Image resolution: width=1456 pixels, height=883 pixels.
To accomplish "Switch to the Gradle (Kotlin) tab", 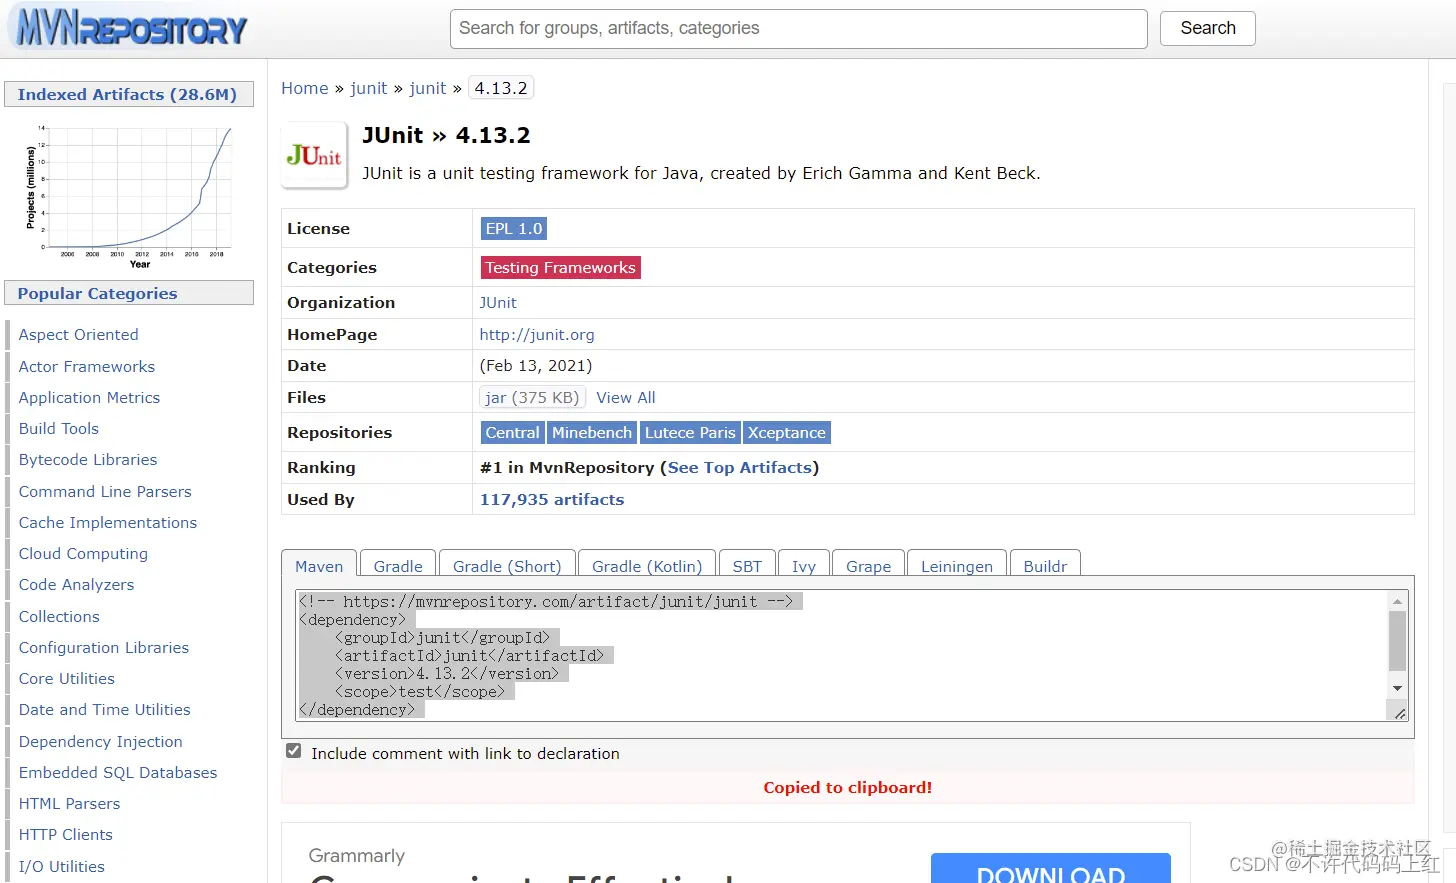I will click(647, 565).
